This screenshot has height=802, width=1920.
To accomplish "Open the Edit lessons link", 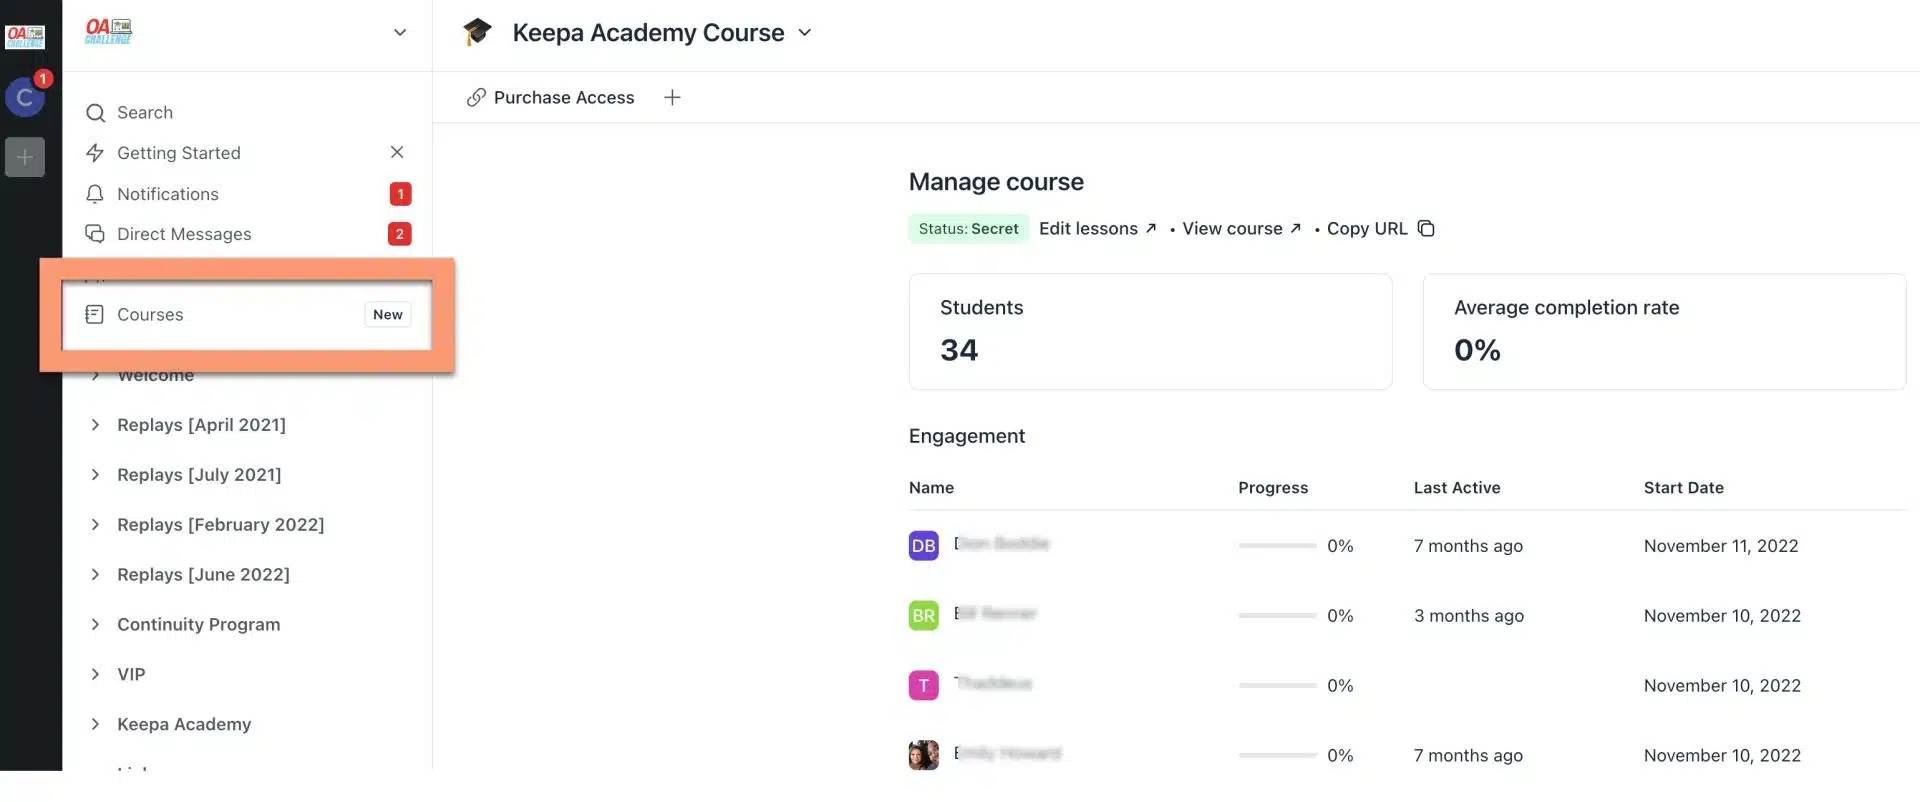I will 1097,229.
